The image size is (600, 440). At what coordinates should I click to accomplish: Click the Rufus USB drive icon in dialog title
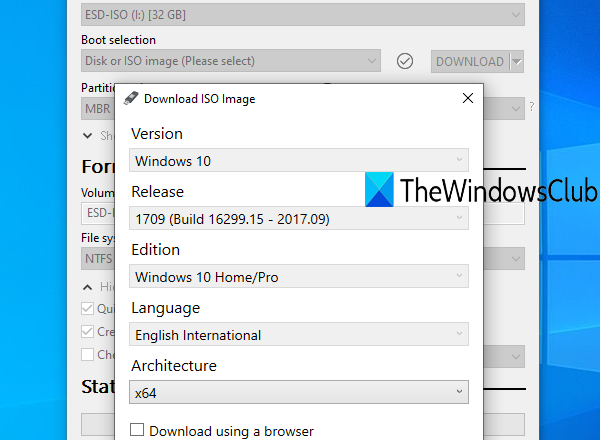pos(131,98)
